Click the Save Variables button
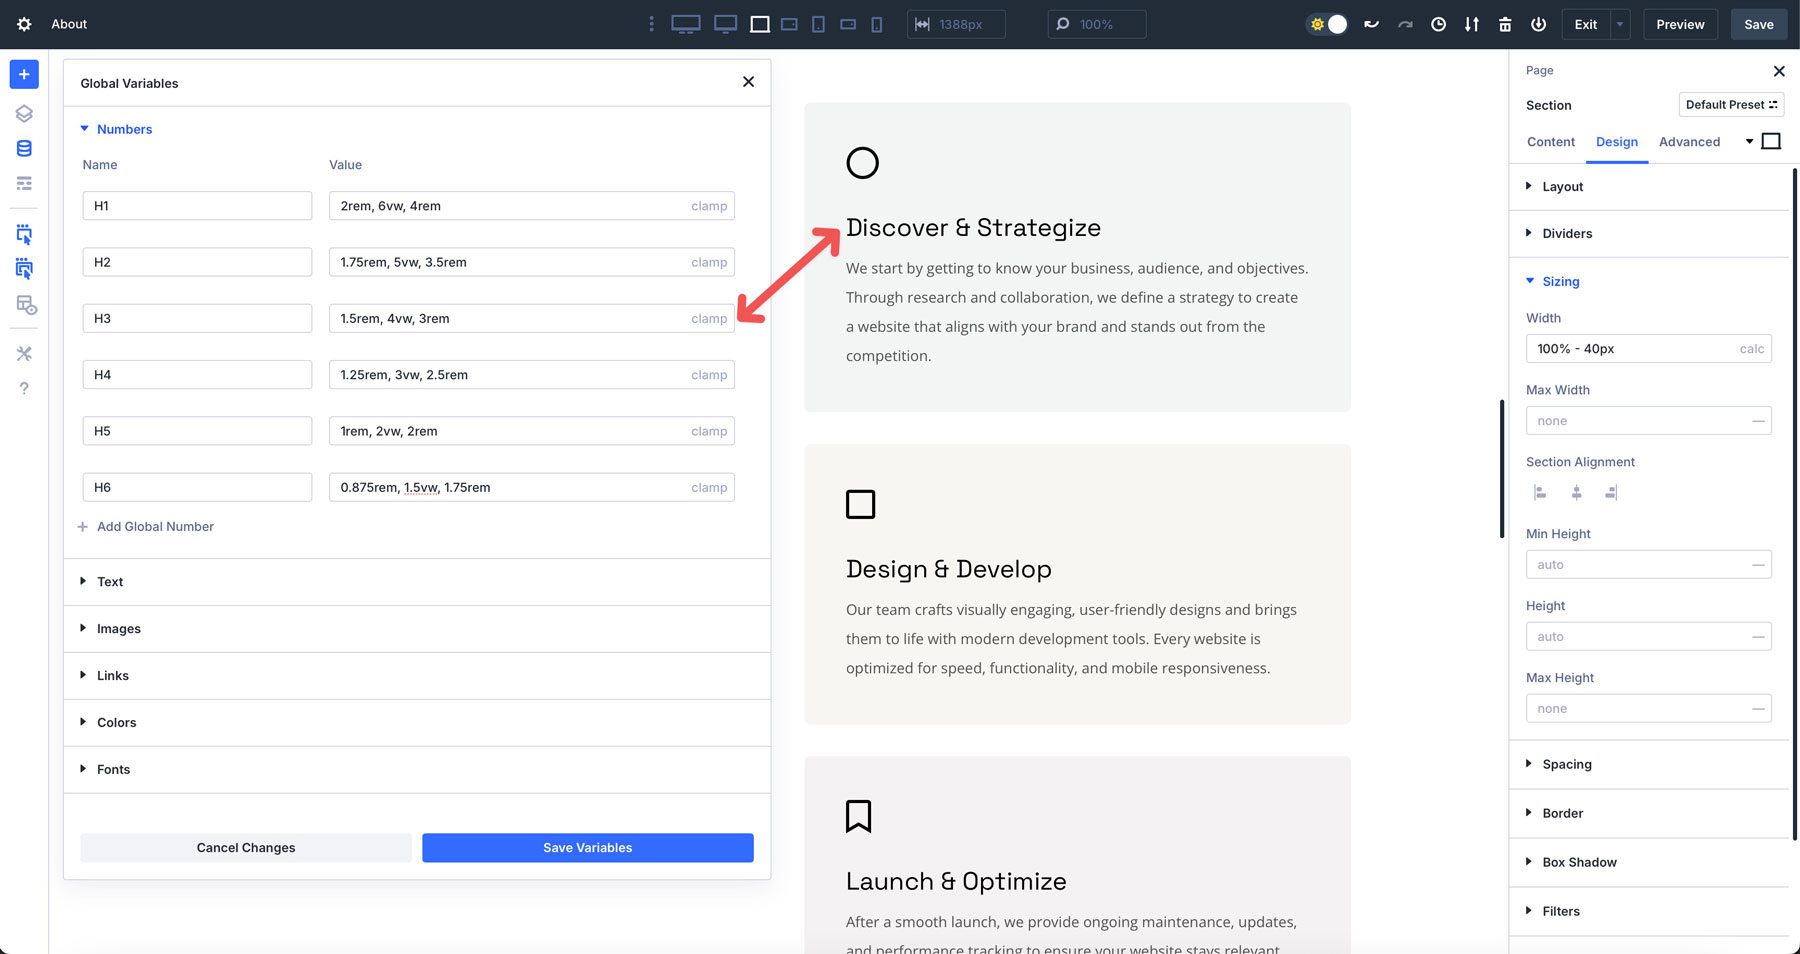Screen dimensions: 1800x954 pyautogui.click(x=587, y=847)
